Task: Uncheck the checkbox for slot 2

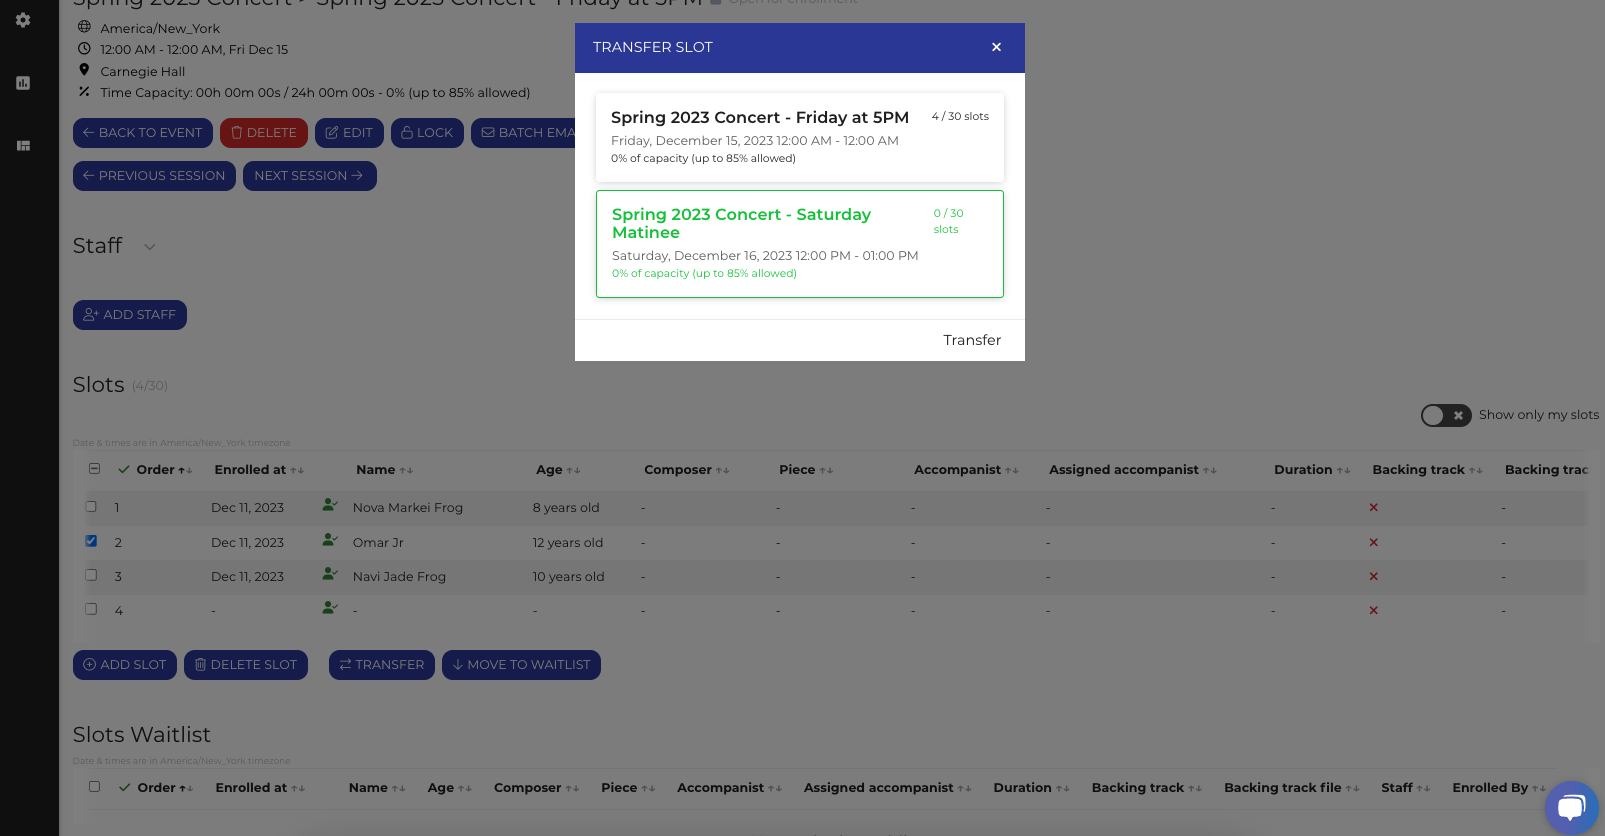Action: (92, 541)
